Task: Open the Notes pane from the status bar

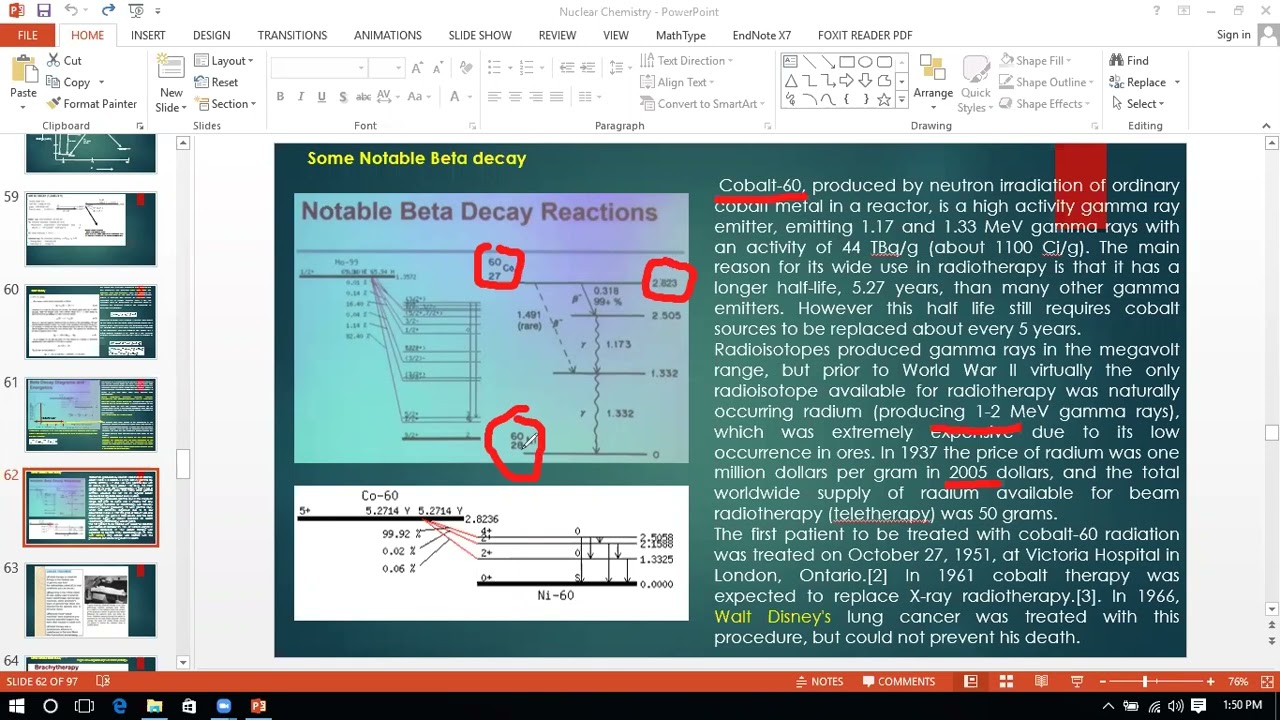Action: tap(818, 682)
